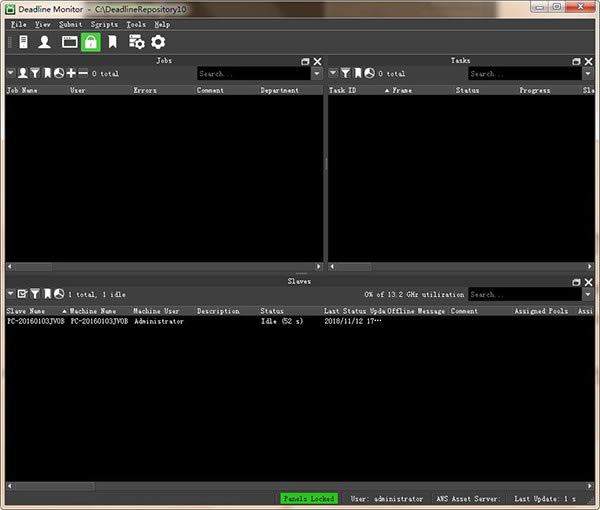
Task: Open the Jobs search box dropdown arrow
Action: [316, 73]
